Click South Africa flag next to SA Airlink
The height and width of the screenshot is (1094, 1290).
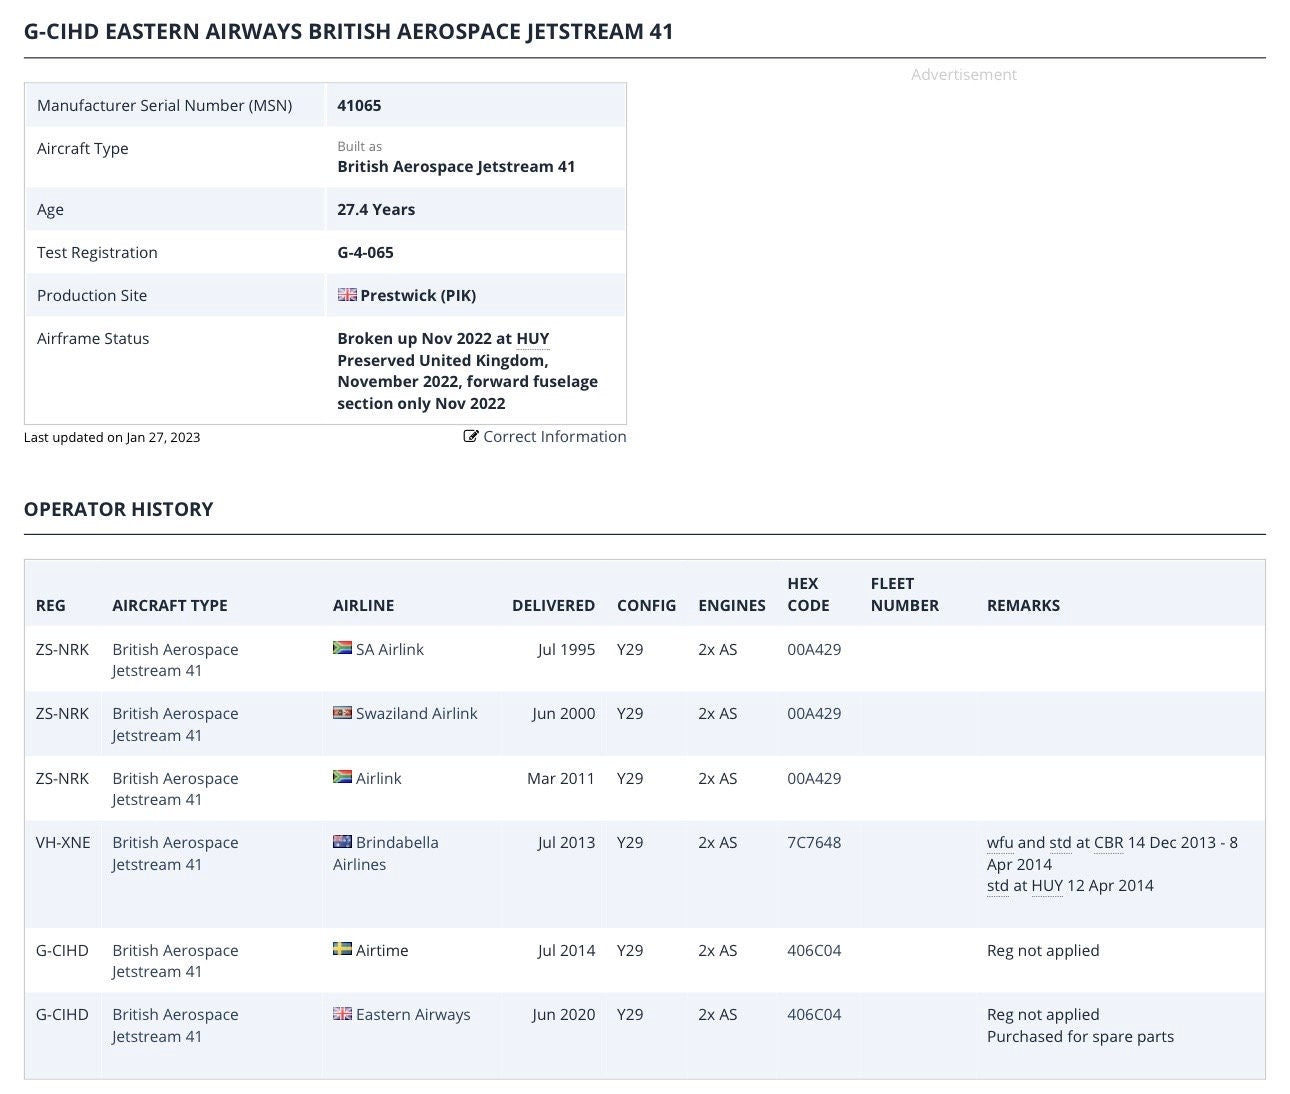(x=342, y=648)
